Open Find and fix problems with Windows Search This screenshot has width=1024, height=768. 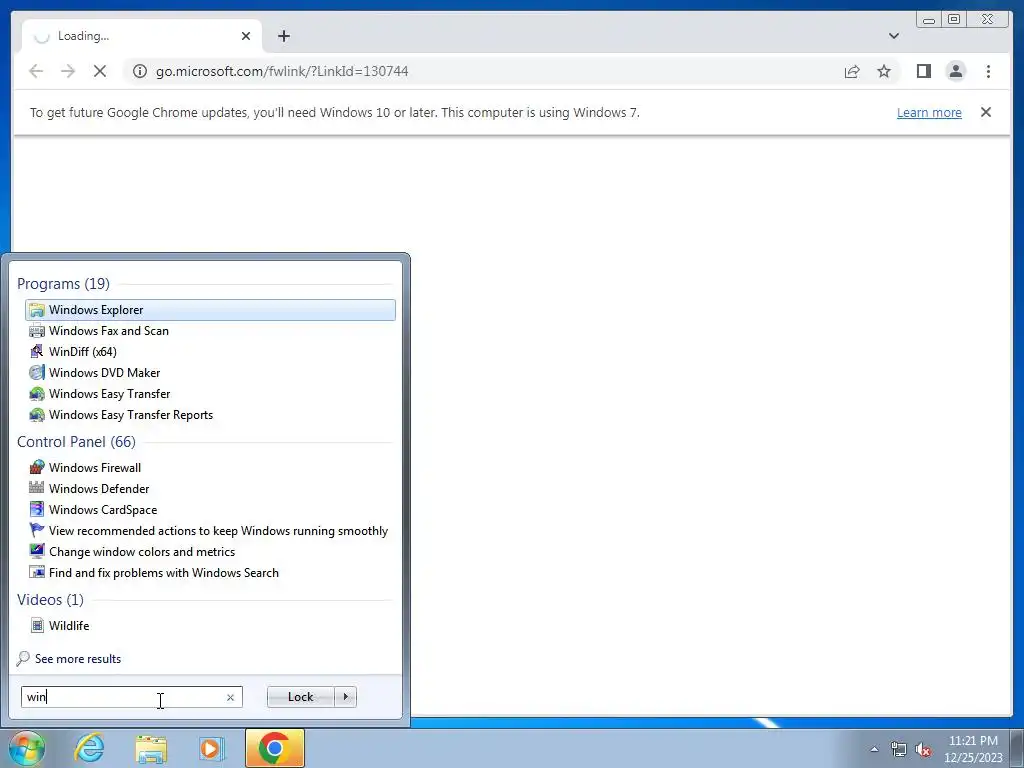point(163,573)
